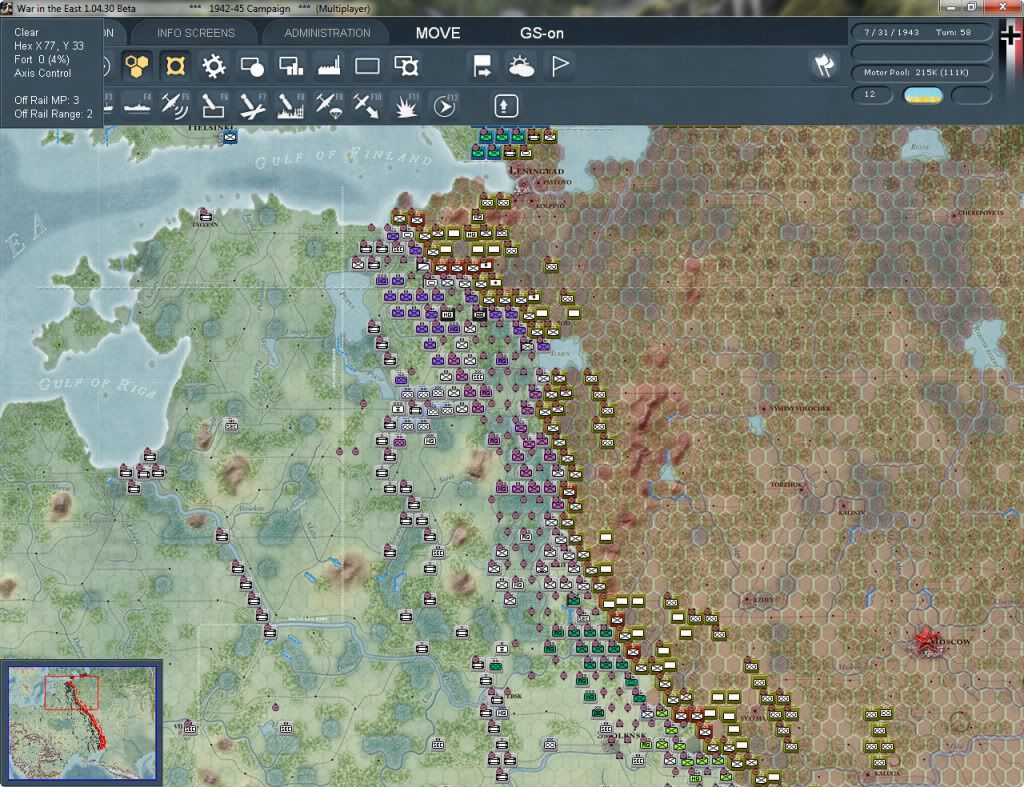The image size is (1024, 787).
Task: Select the F5 air recon mode icon
Action: tap(175, 106)
